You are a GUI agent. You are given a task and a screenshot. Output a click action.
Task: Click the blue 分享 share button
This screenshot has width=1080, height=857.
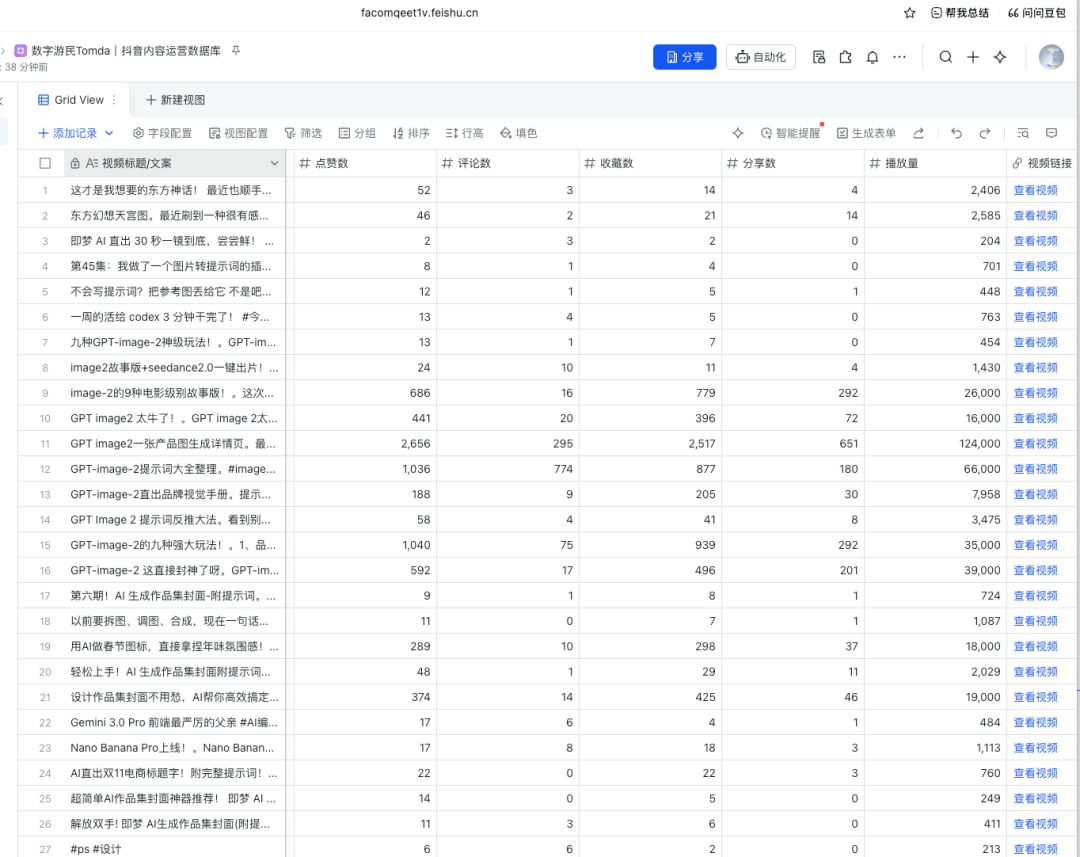pos(684,57)
